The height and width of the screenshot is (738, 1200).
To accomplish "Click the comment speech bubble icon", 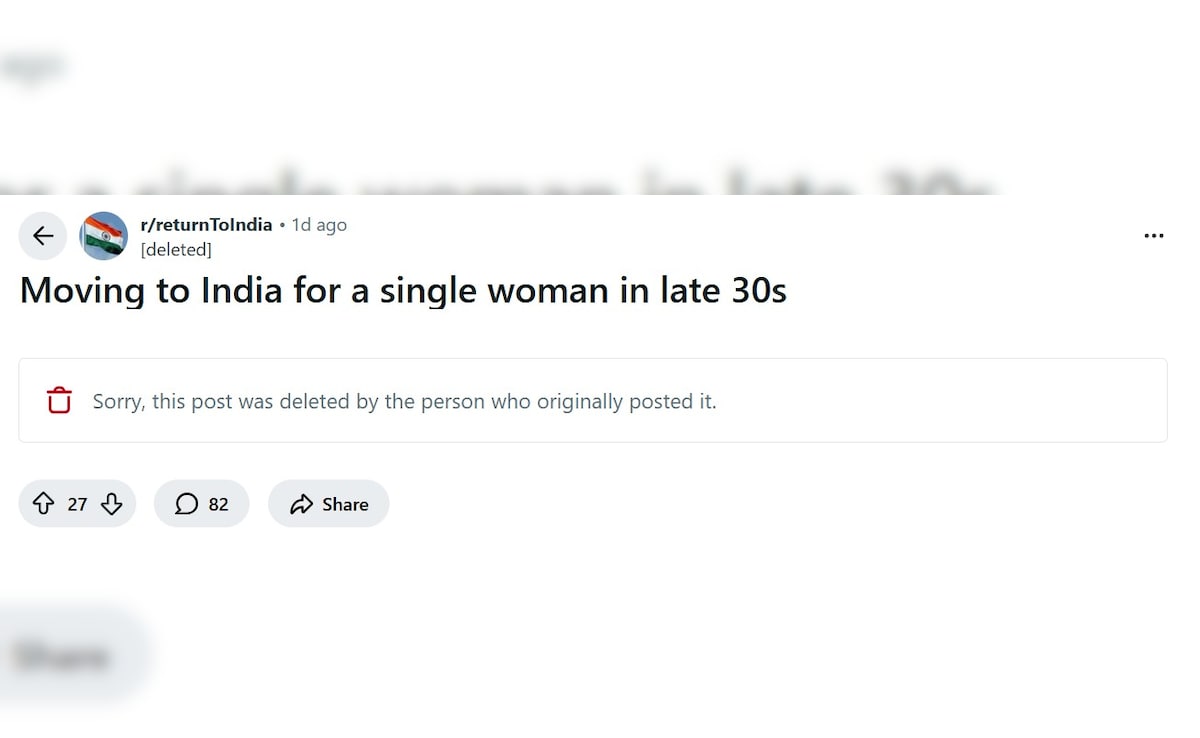I will (x=186, y=504).
